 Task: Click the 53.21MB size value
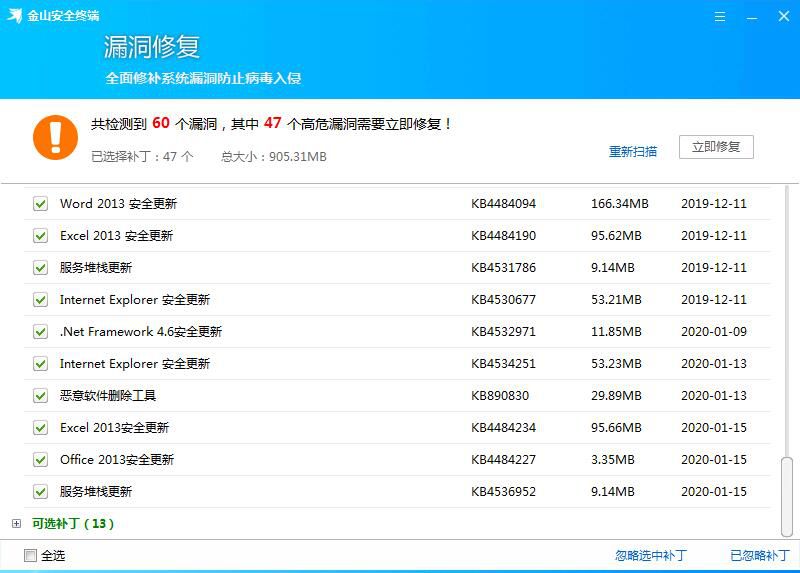point(616,300)
